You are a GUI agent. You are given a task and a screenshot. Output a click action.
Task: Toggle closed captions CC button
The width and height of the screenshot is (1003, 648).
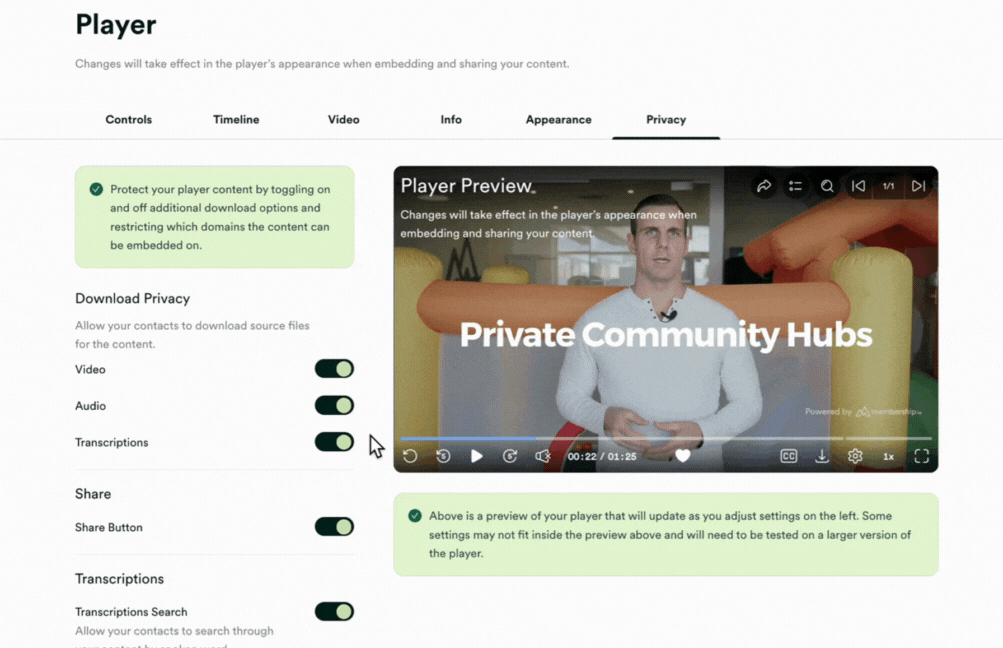(x=789, y=456)
